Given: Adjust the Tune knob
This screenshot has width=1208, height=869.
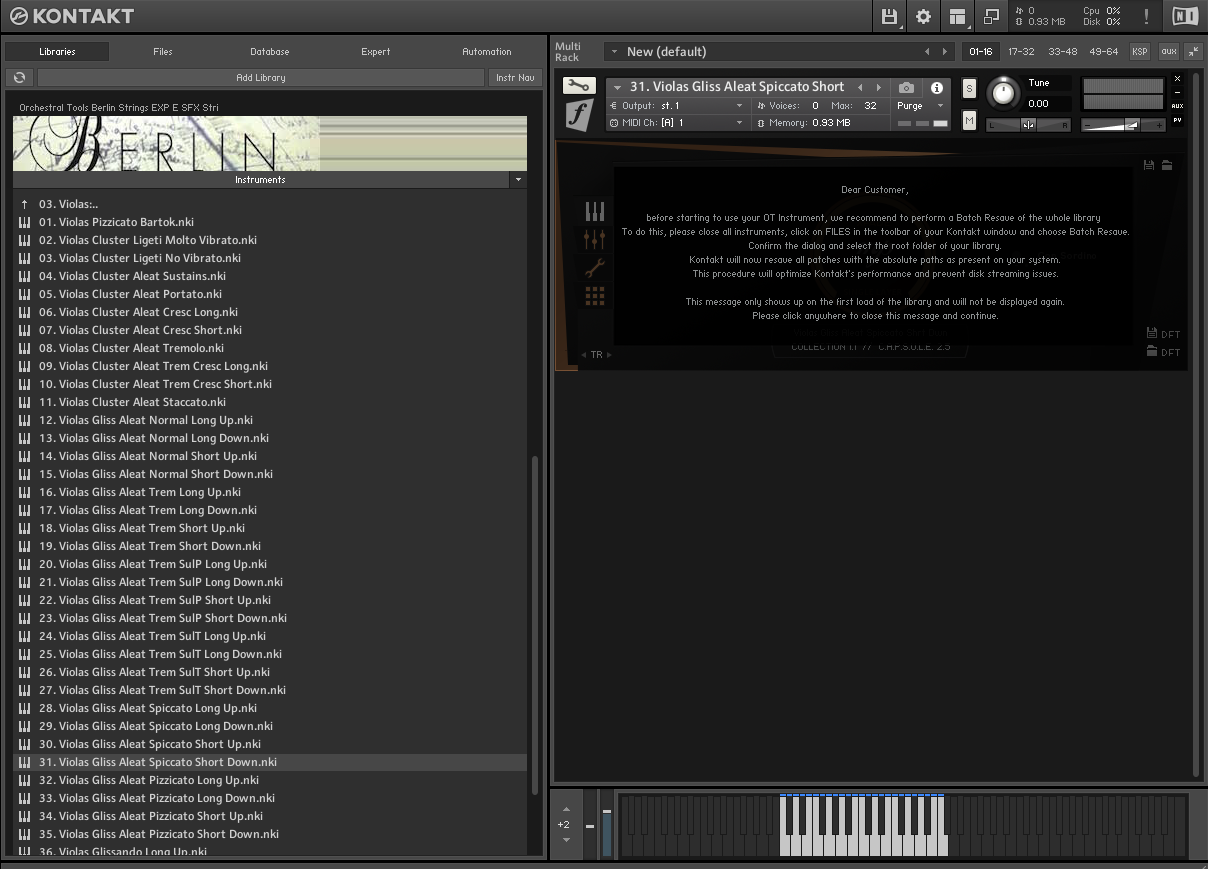Looking at the screenshot, I should click(x=1002, y=94).
